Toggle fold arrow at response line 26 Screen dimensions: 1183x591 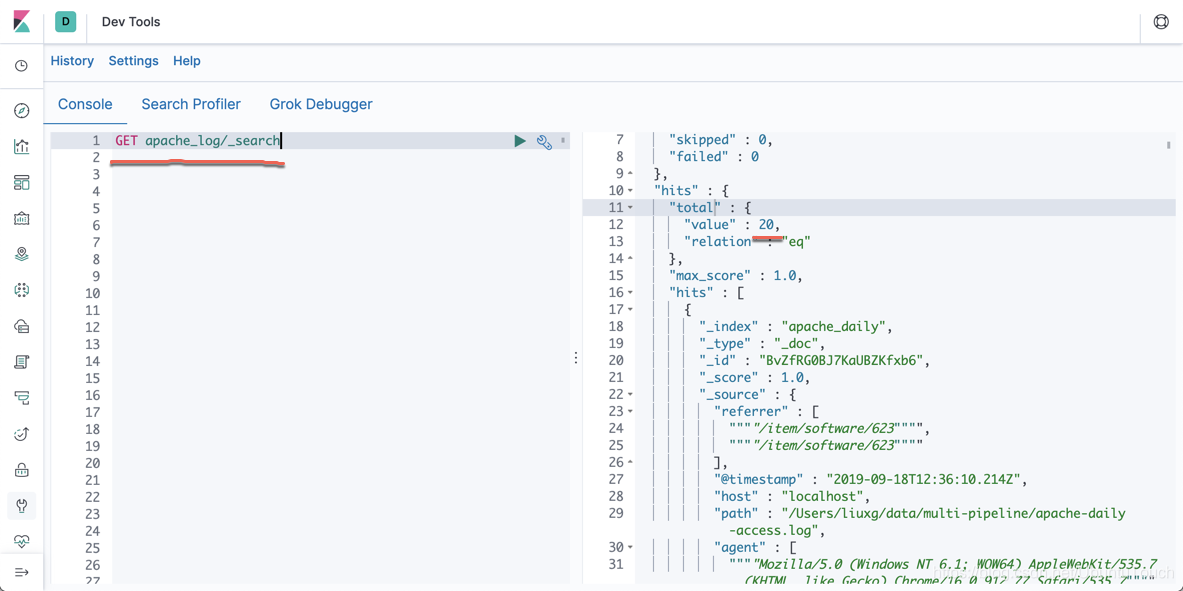(x=631, y=463)
